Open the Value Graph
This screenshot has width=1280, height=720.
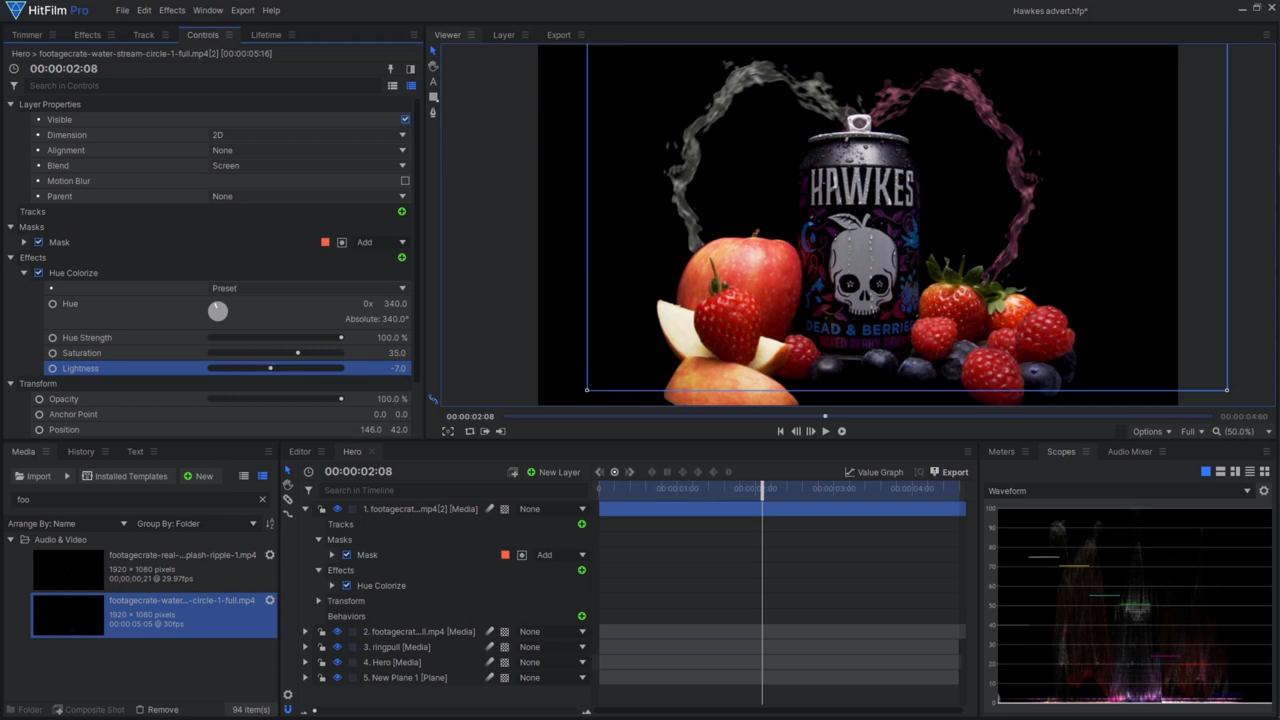click(874, 472)
